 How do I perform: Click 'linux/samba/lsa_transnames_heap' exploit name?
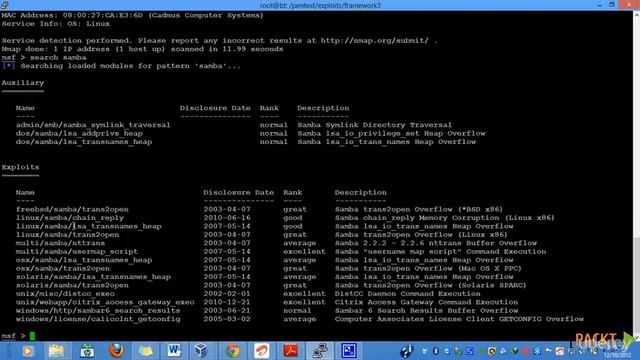click(x=89, y=226)
